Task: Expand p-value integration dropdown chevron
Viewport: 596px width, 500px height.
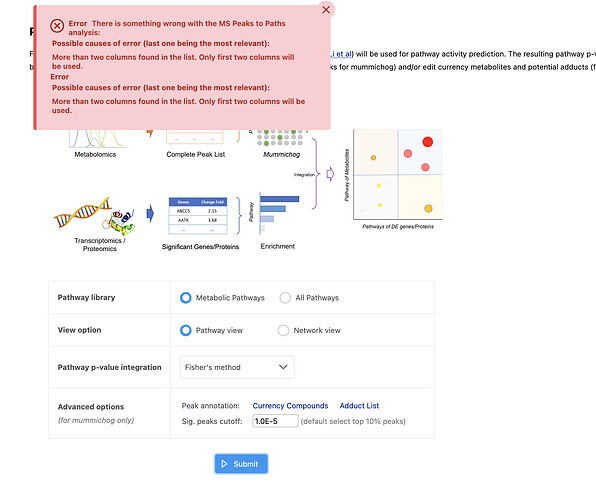Action: 283,367
